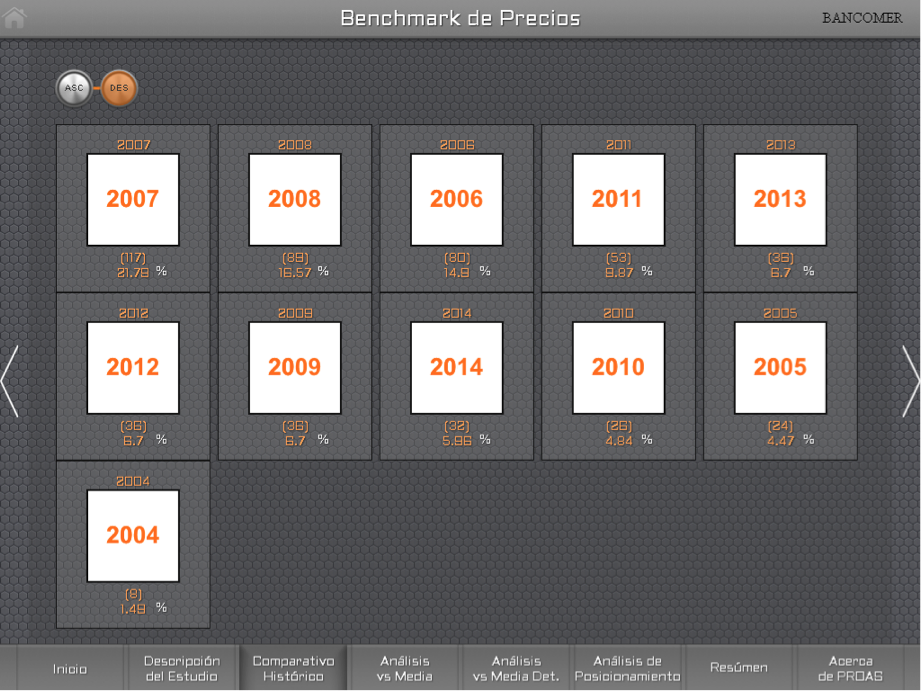This screenshot has width=921, height=691.
Task: Open the Análisis vs Media tab
Action: (x=404, y=669)
